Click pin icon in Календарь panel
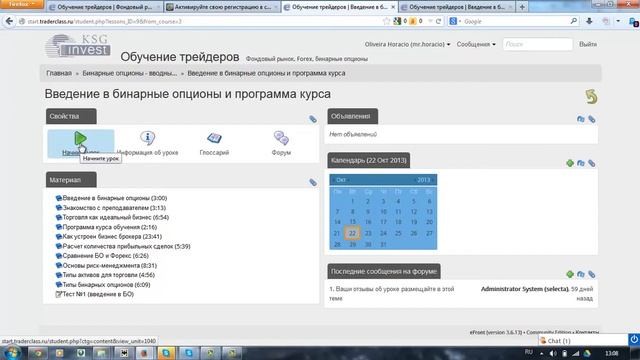640x360 pixels. [591, 163]
